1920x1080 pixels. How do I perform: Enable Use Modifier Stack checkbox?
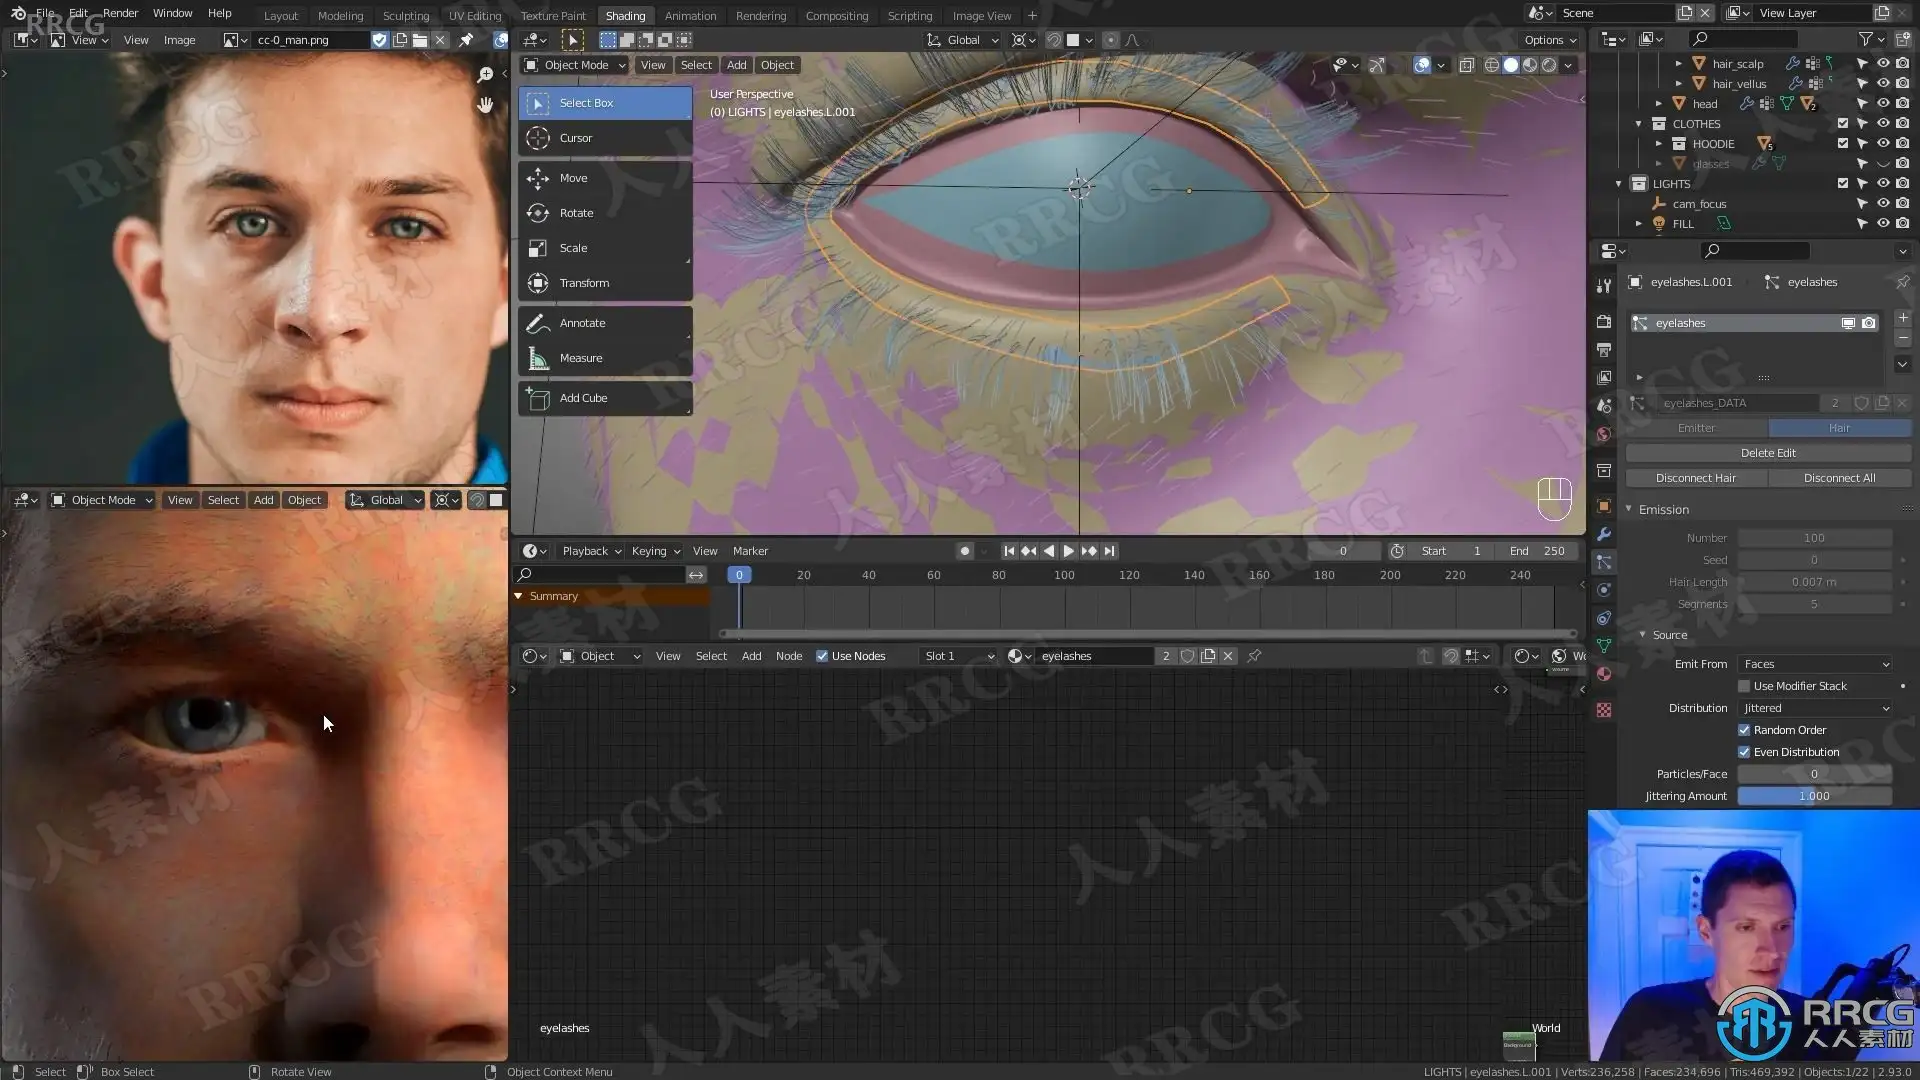(1744, 686)
